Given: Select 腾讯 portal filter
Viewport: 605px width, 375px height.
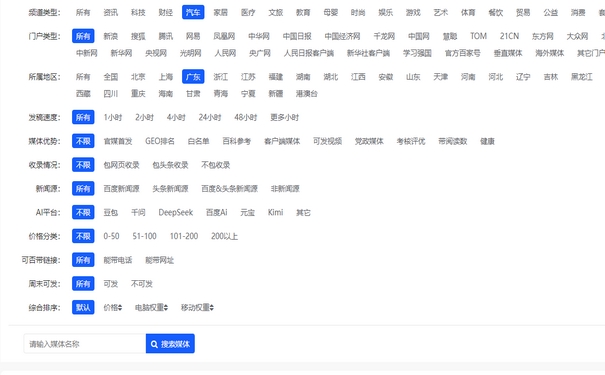Looking at the screenshot, I should coord(166,36).
